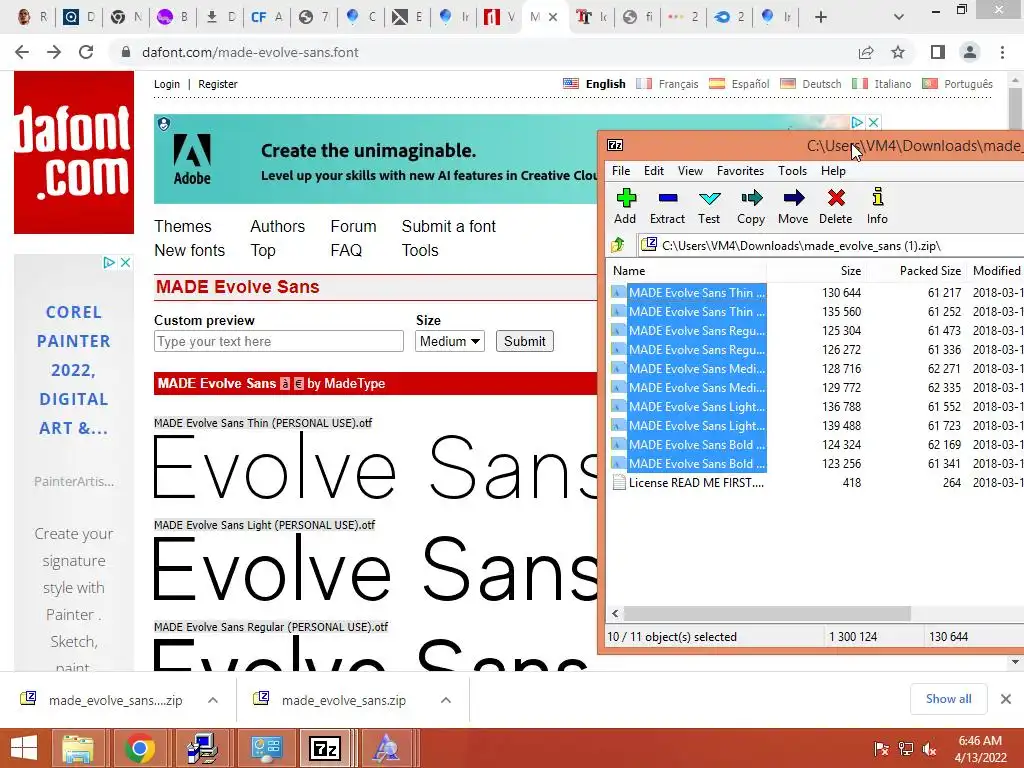The image size is (1024, 768).
Task: Click 7-Zip icon in taskbar
Action: pos(325,748)
